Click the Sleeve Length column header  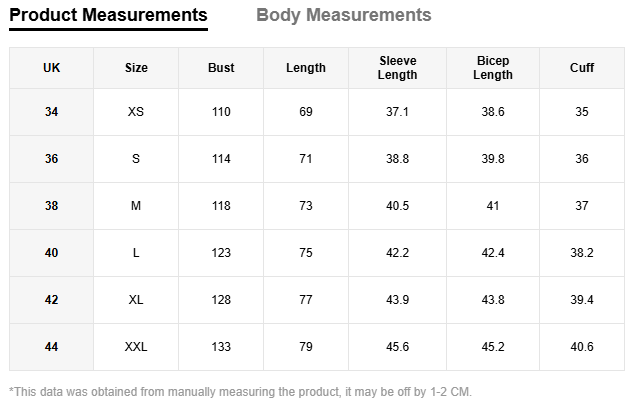click(398, 68)
